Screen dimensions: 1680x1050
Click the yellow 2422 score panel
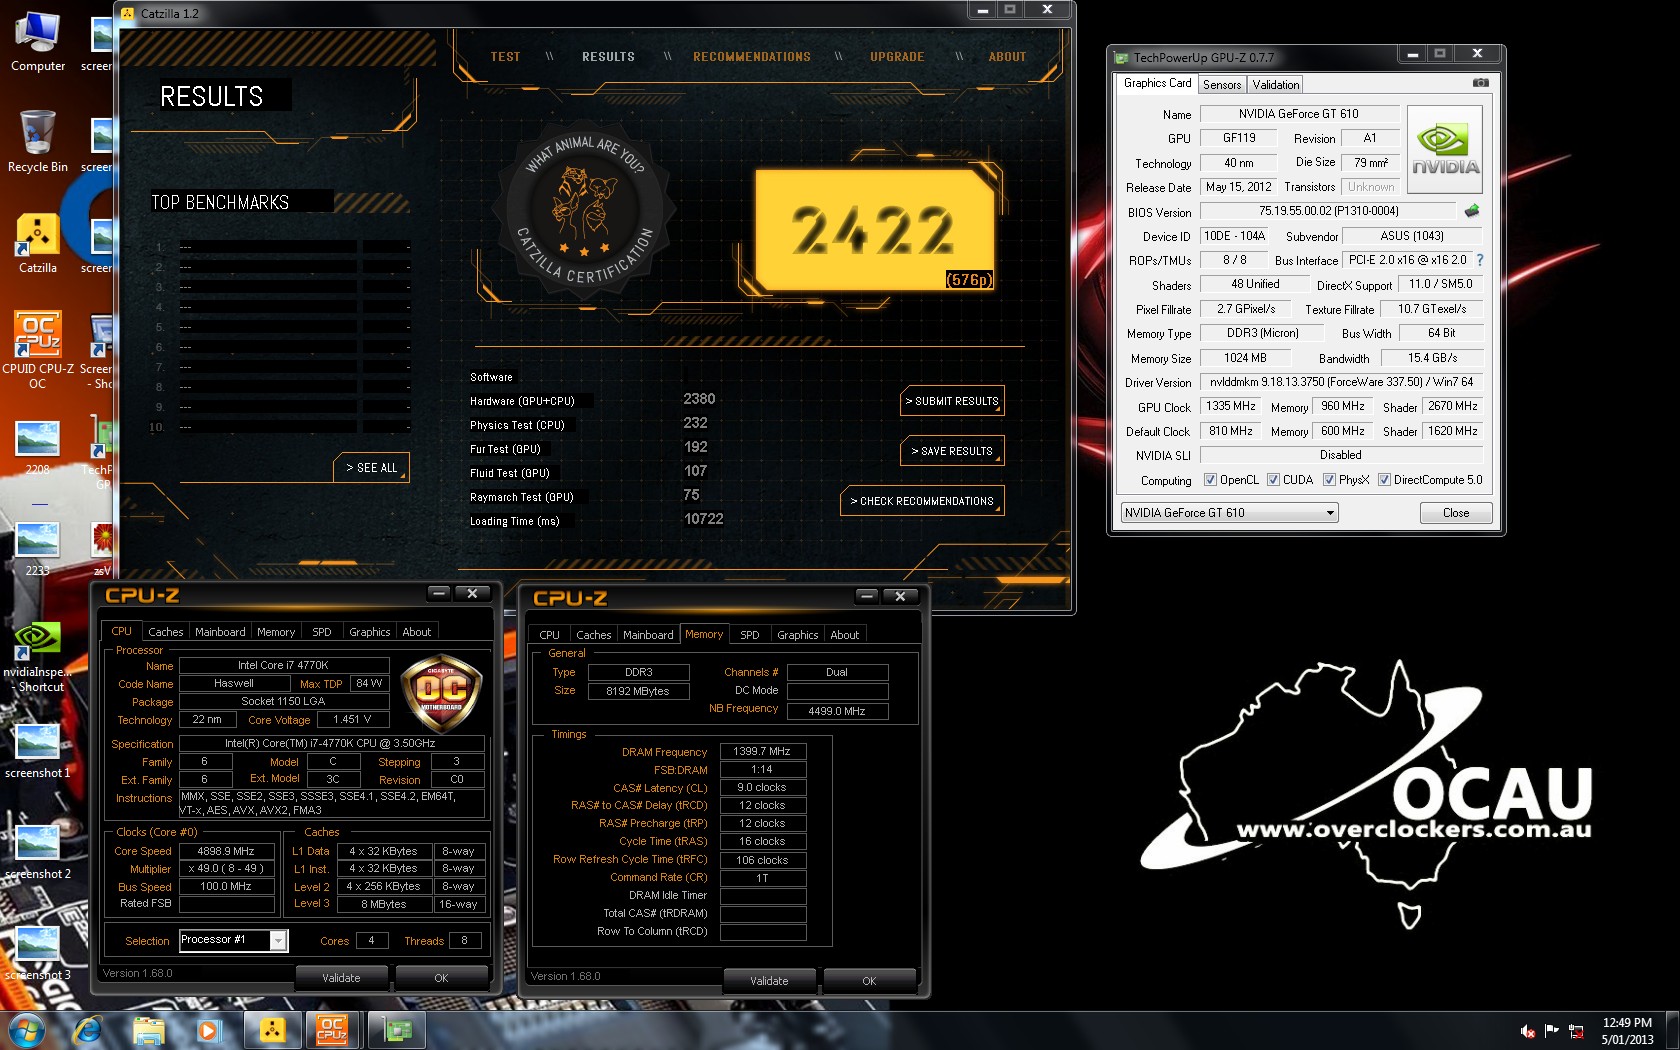click(x=873, y=229)
